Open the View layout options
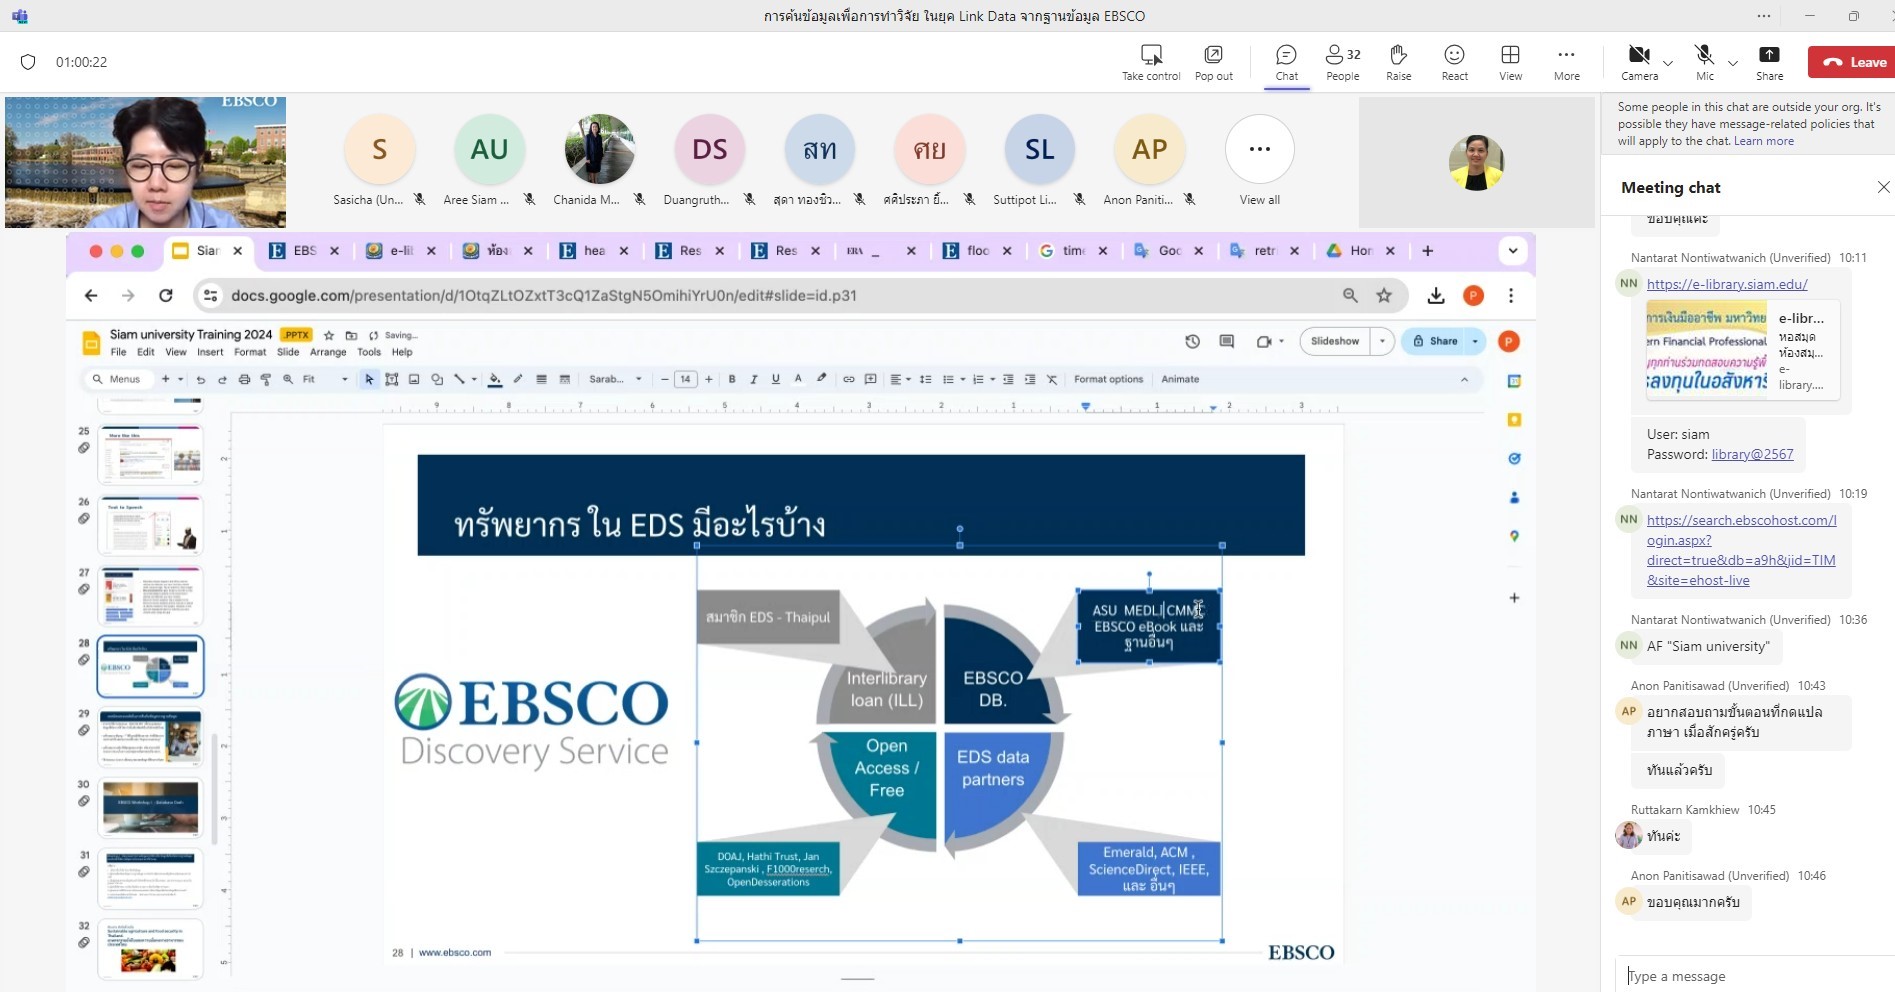Viewport: 1895px width, 992px height. [x=1510, y=62]
